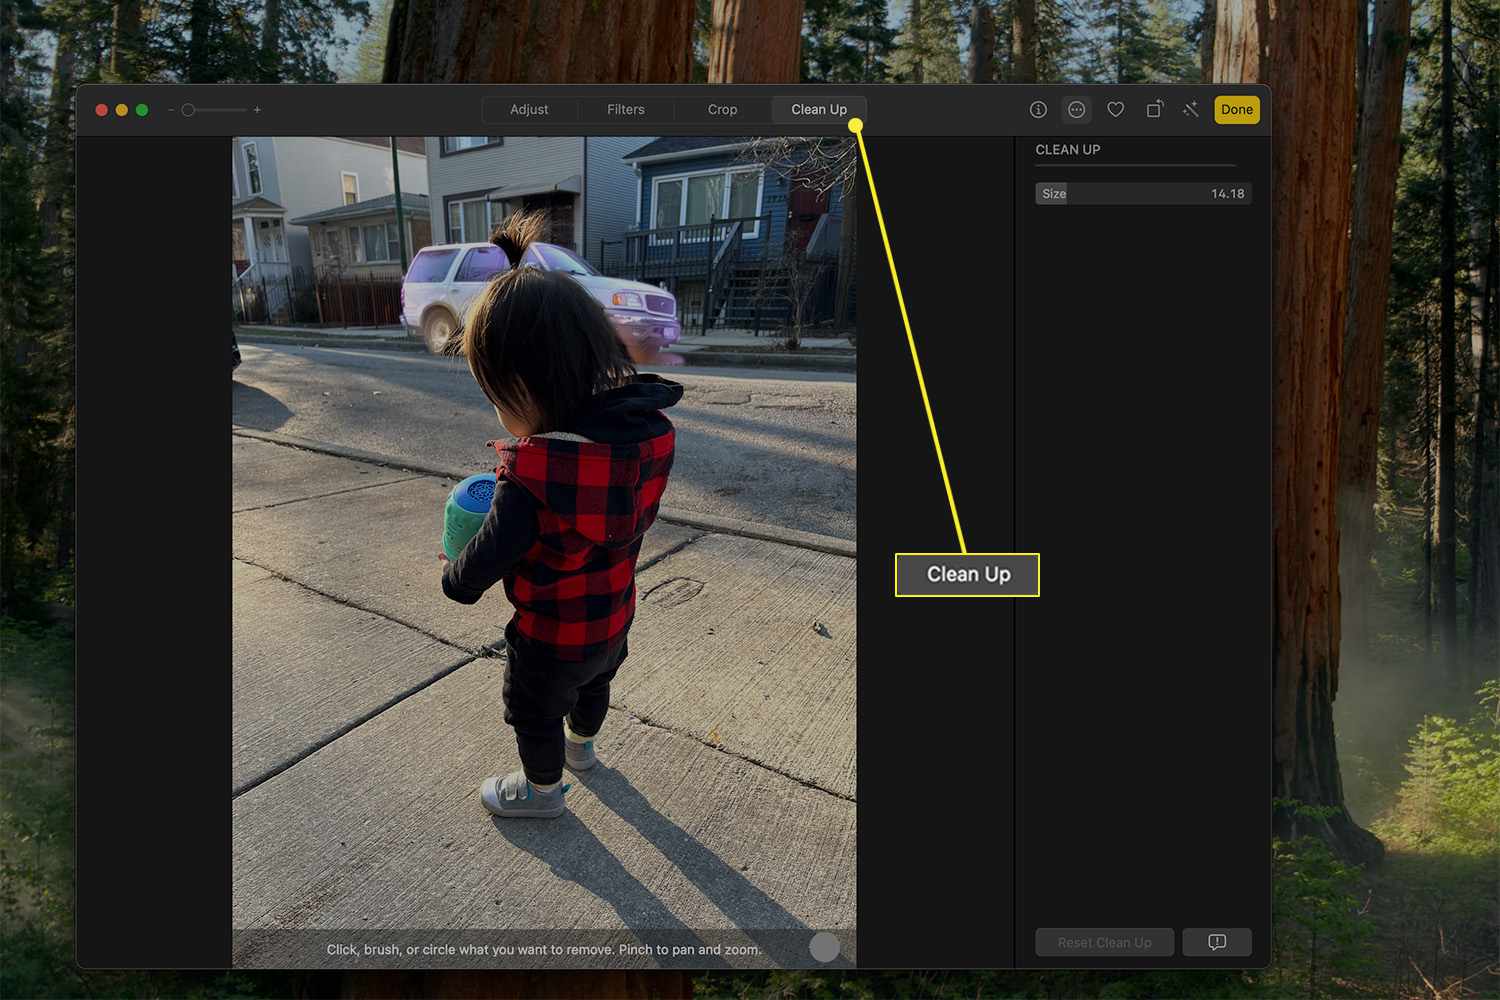Select the Clean Up tab
This screenshot has width=1500, height=1000.
[818, 110]
